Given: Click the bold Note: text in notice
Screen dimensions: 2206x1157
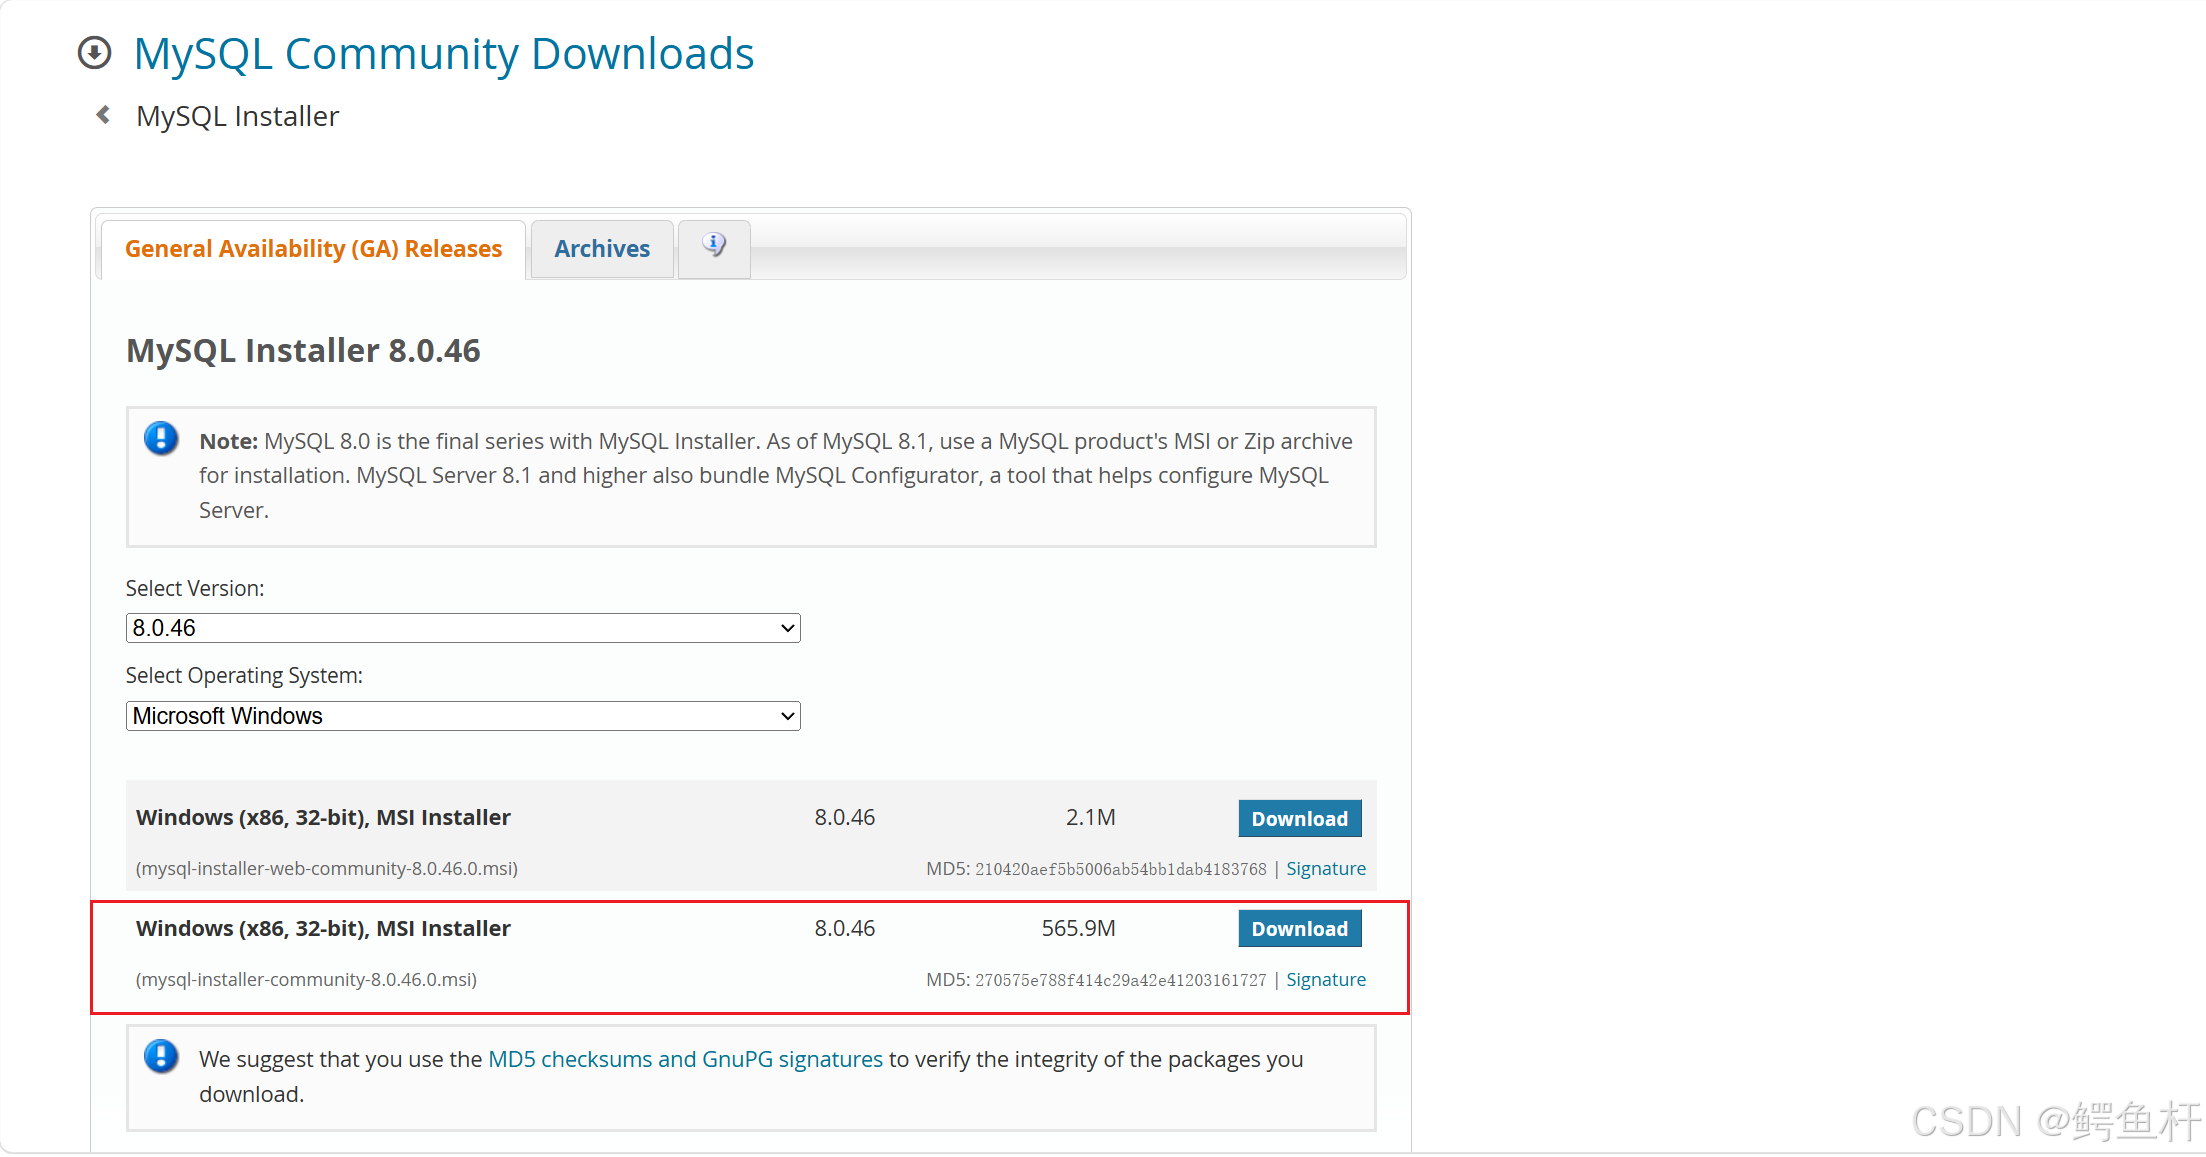Looking at the screenshot, I should (229, 441).
